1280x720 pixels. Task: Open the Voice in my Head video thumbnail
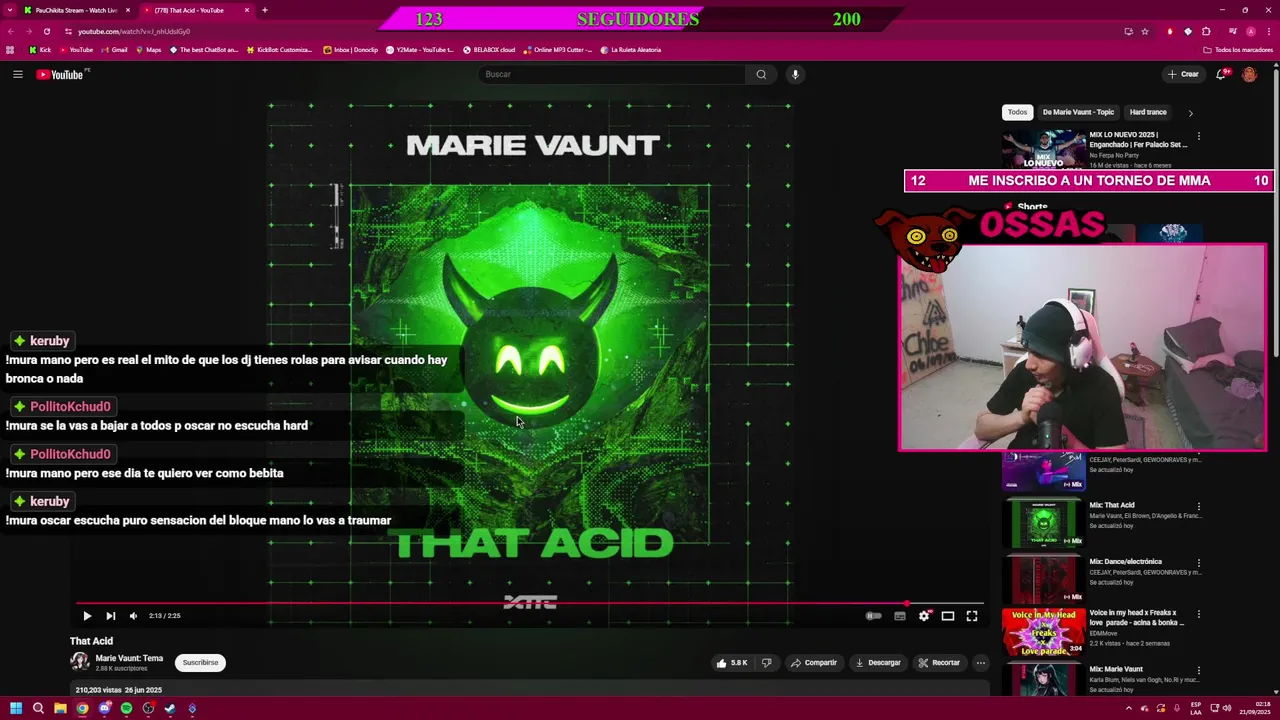tap(1044, 632)
